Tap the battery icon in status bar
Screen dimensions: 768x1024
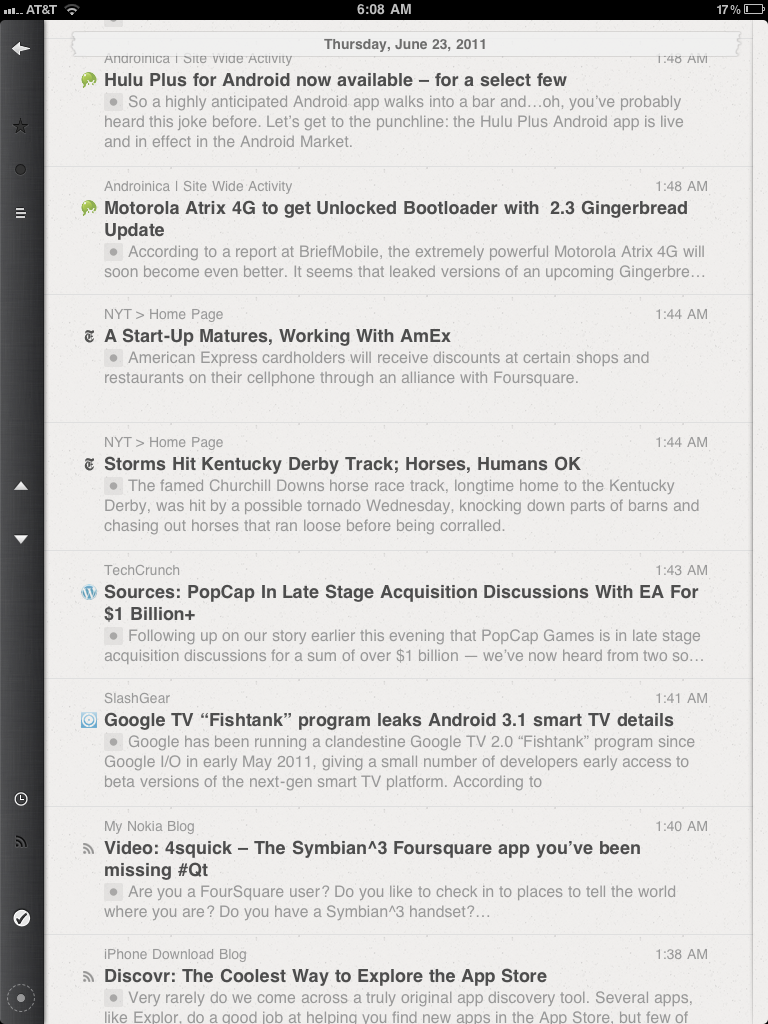pyautogui.click(x=754, y=9)
